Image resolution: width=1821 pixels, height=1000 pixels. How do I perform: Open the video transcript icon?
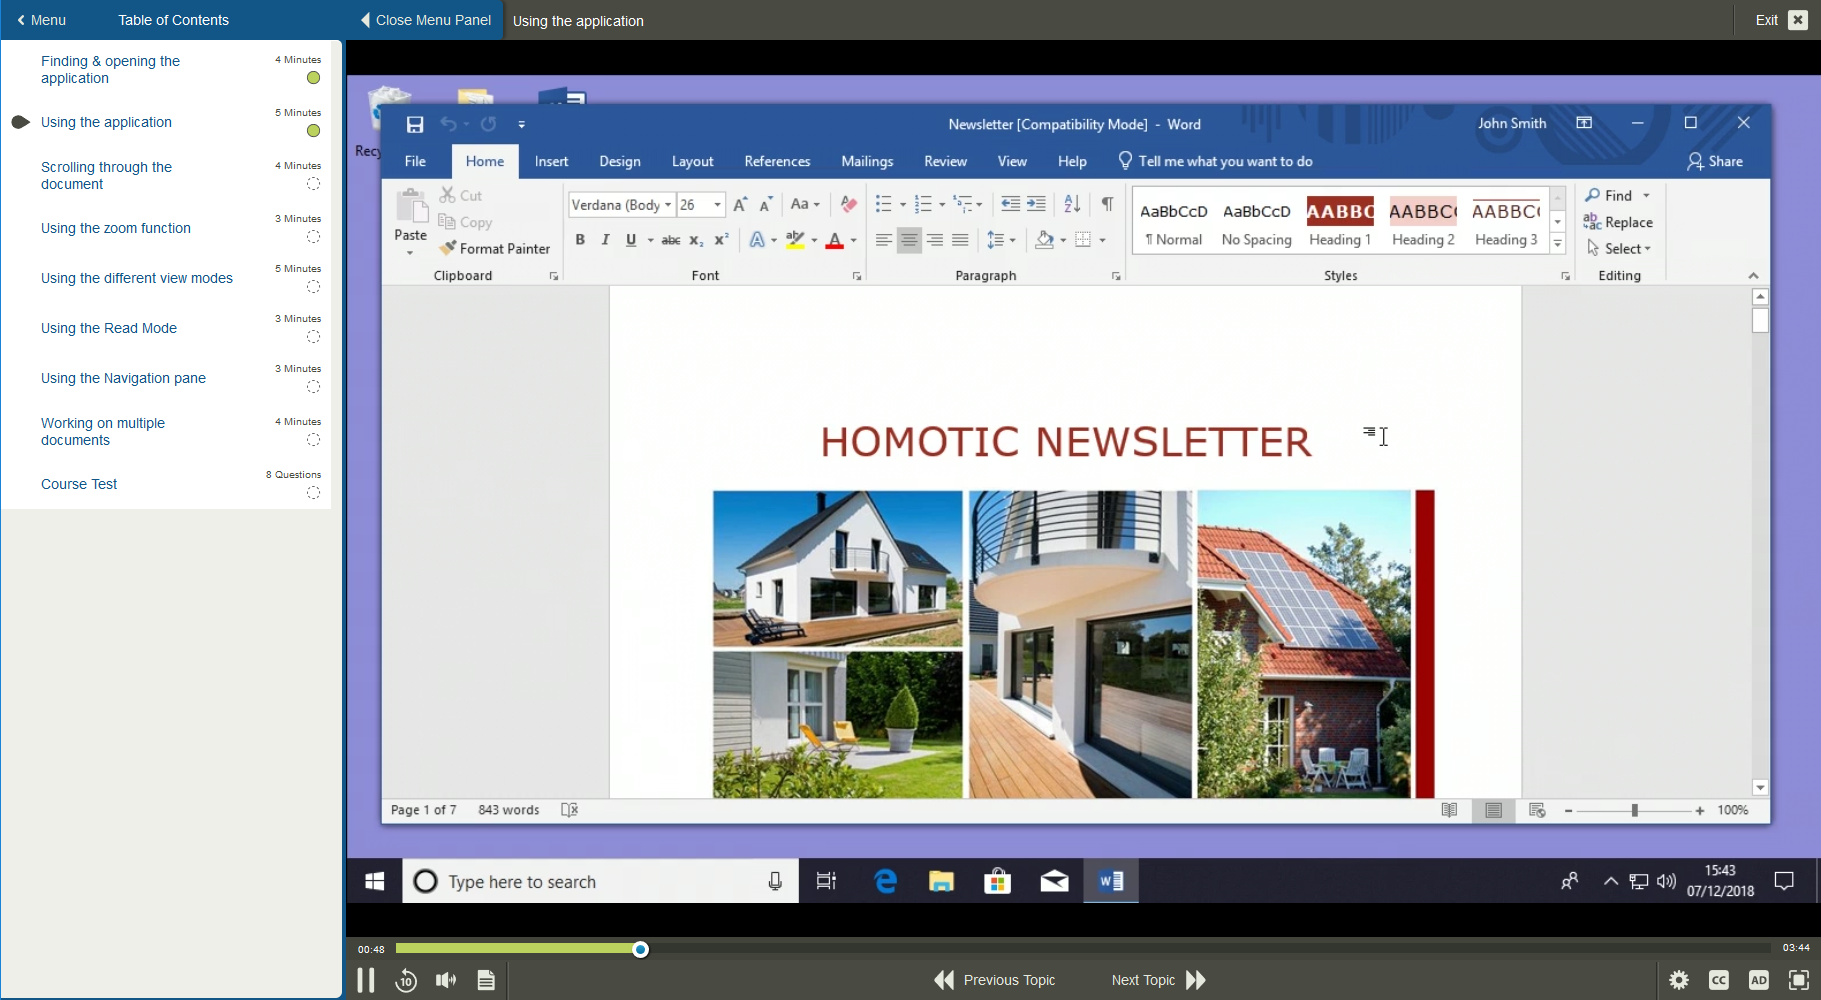tap(486, 980)
